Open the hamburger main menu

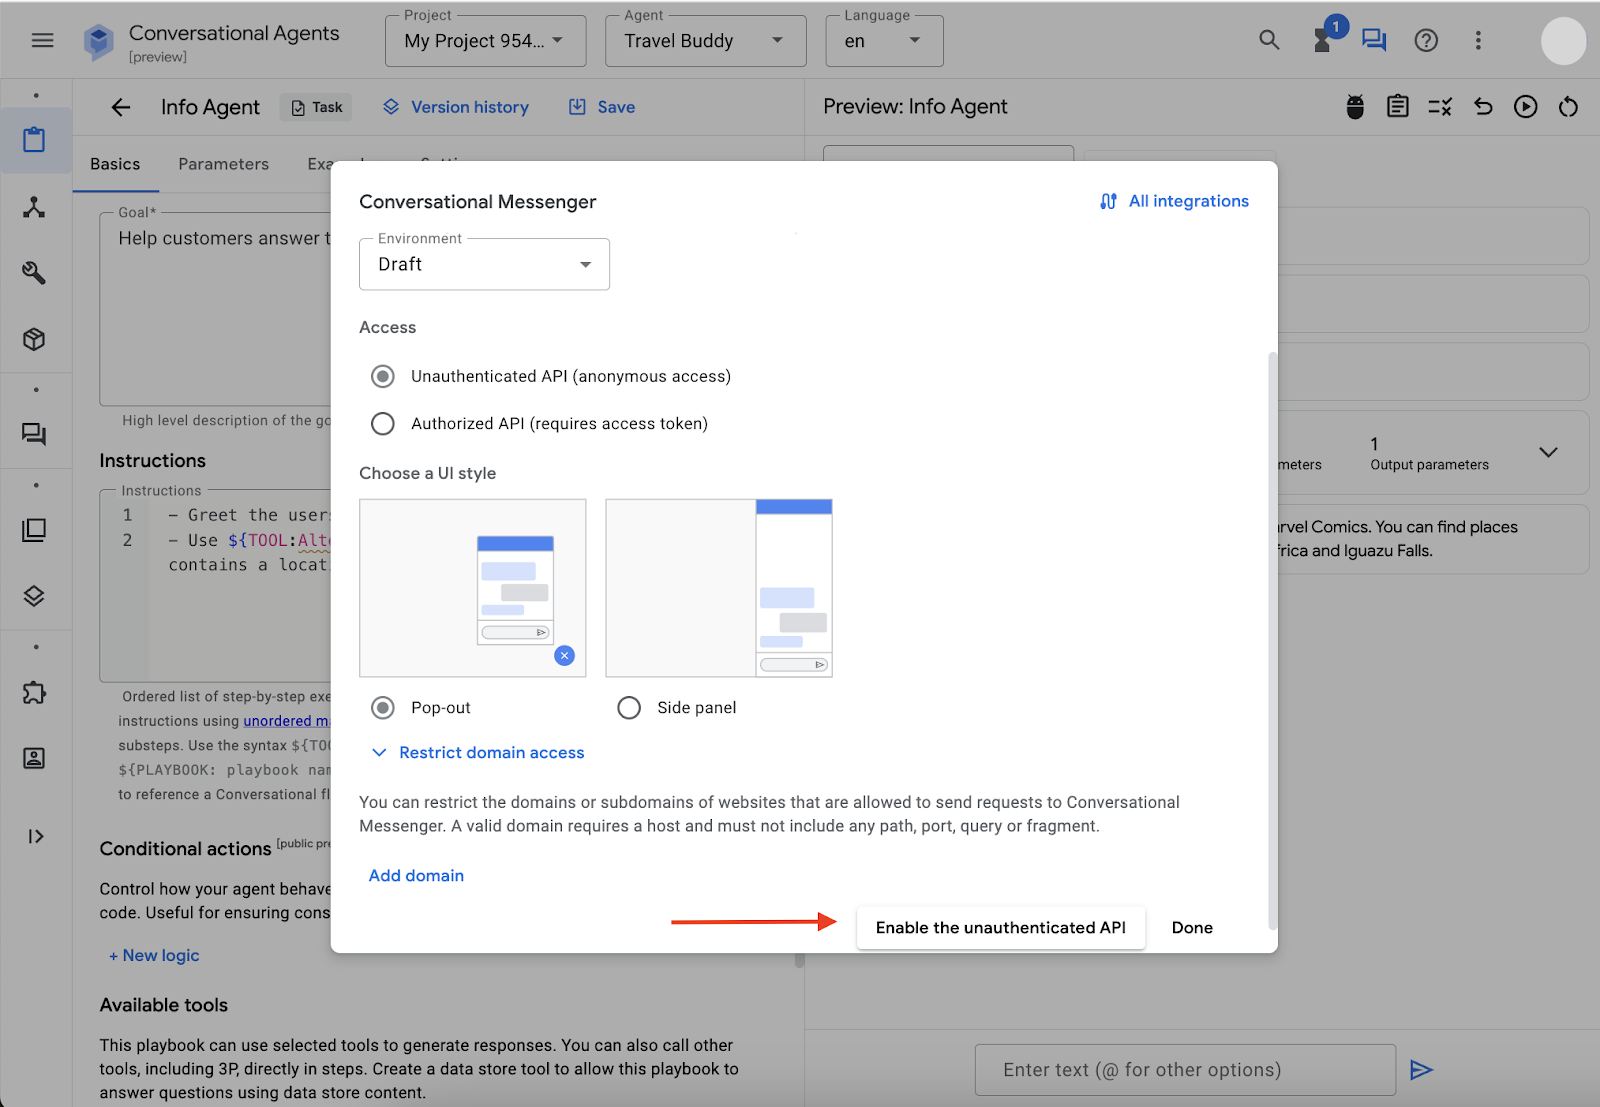[x=42, y=41]
